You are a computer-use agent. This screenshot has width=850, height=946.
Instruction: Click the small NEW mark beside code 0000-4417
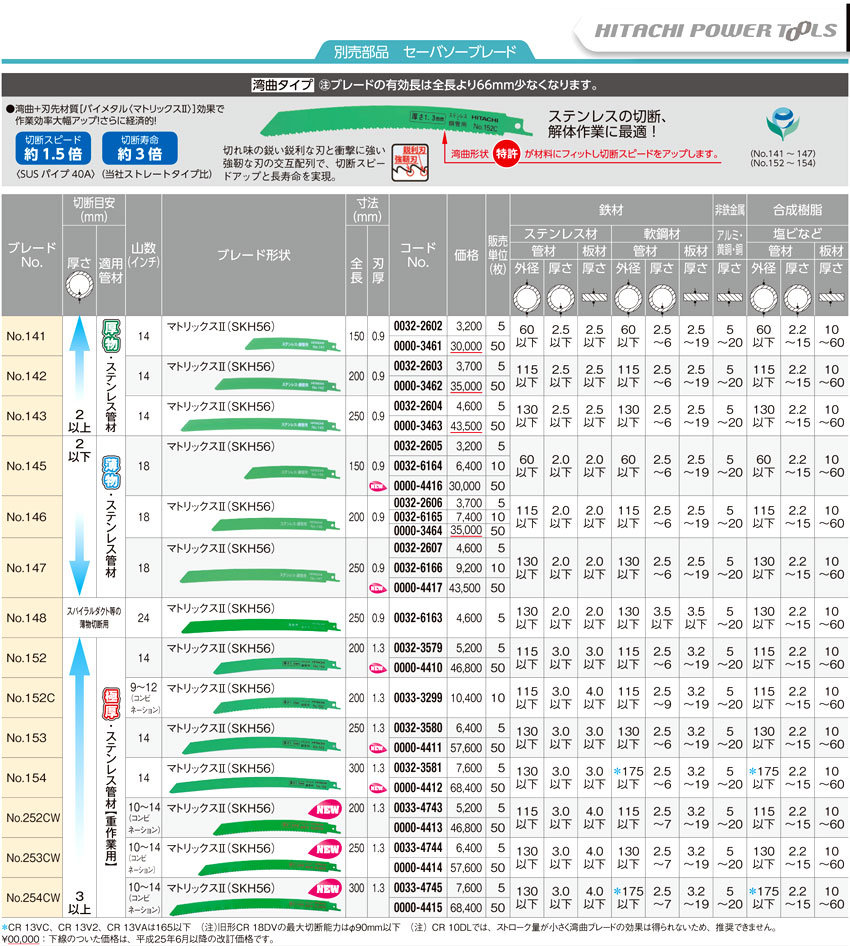378,588
